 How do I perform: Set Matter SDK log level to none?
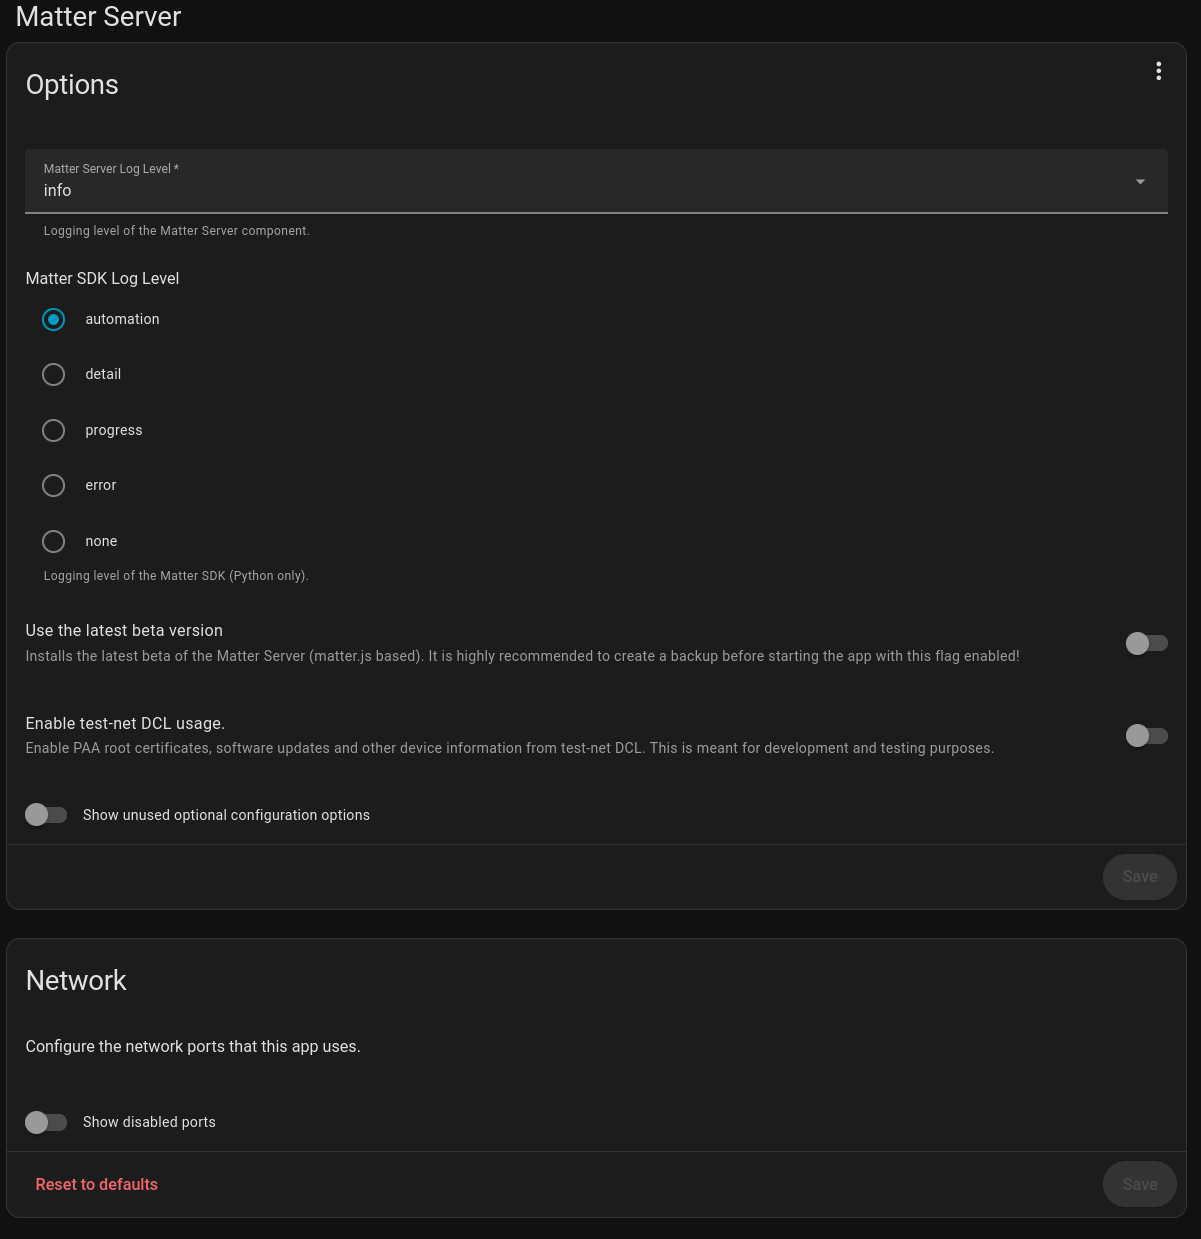pos(54,541)
